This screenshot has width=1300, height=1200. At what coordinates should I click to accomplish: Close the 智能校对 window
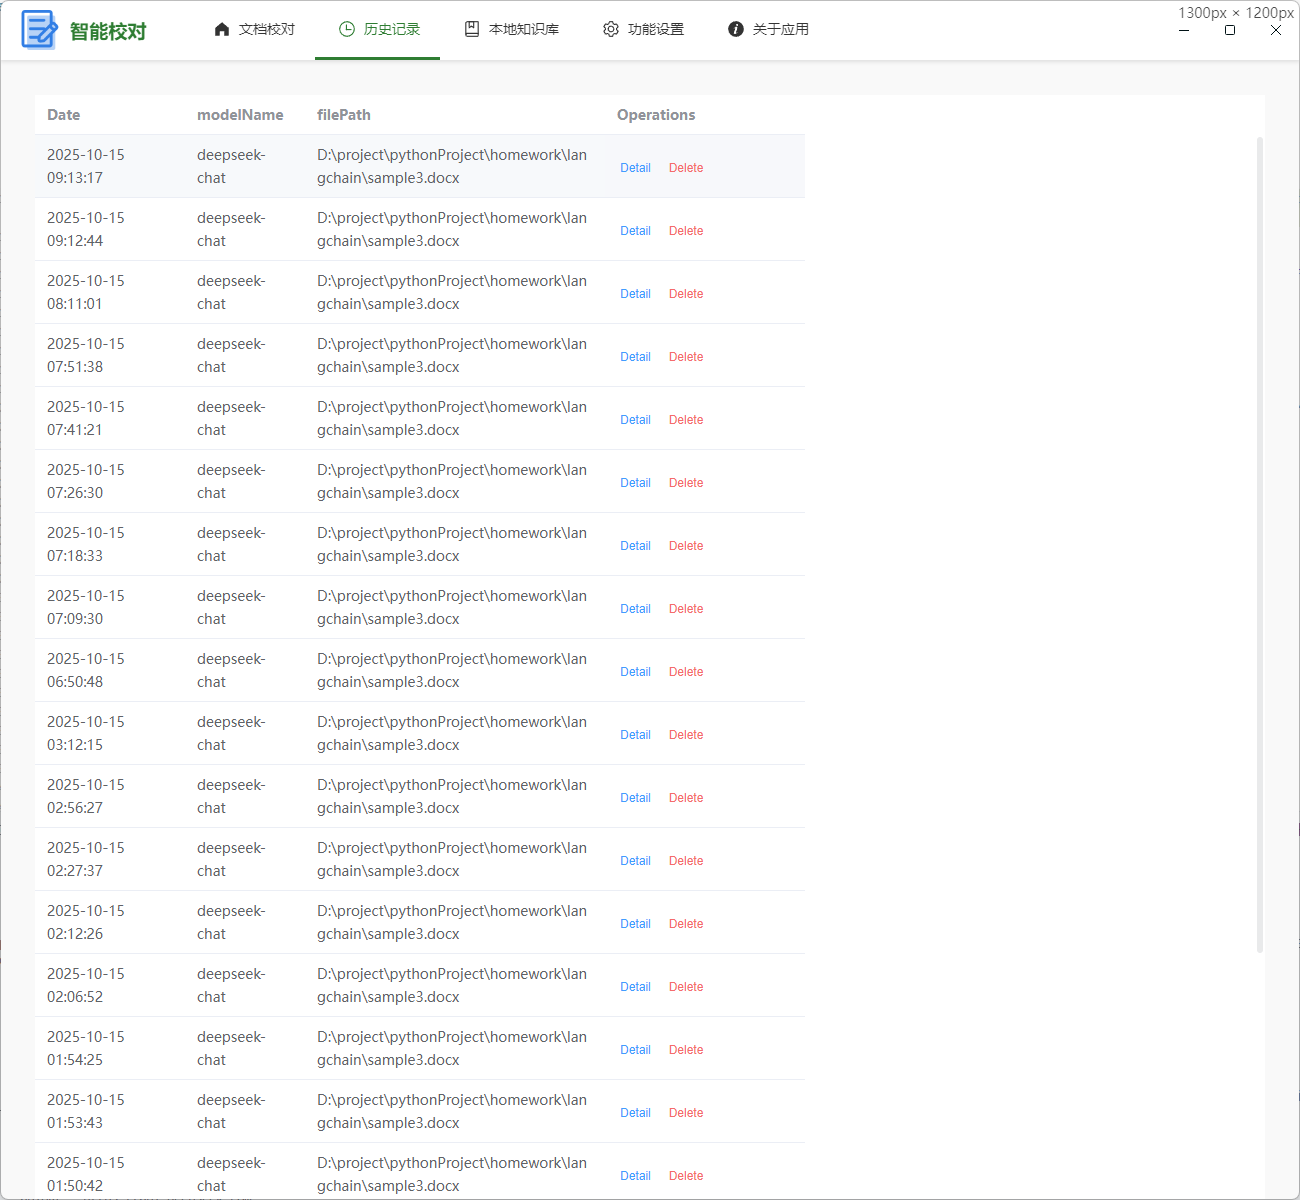click(x=1276, y=30)
